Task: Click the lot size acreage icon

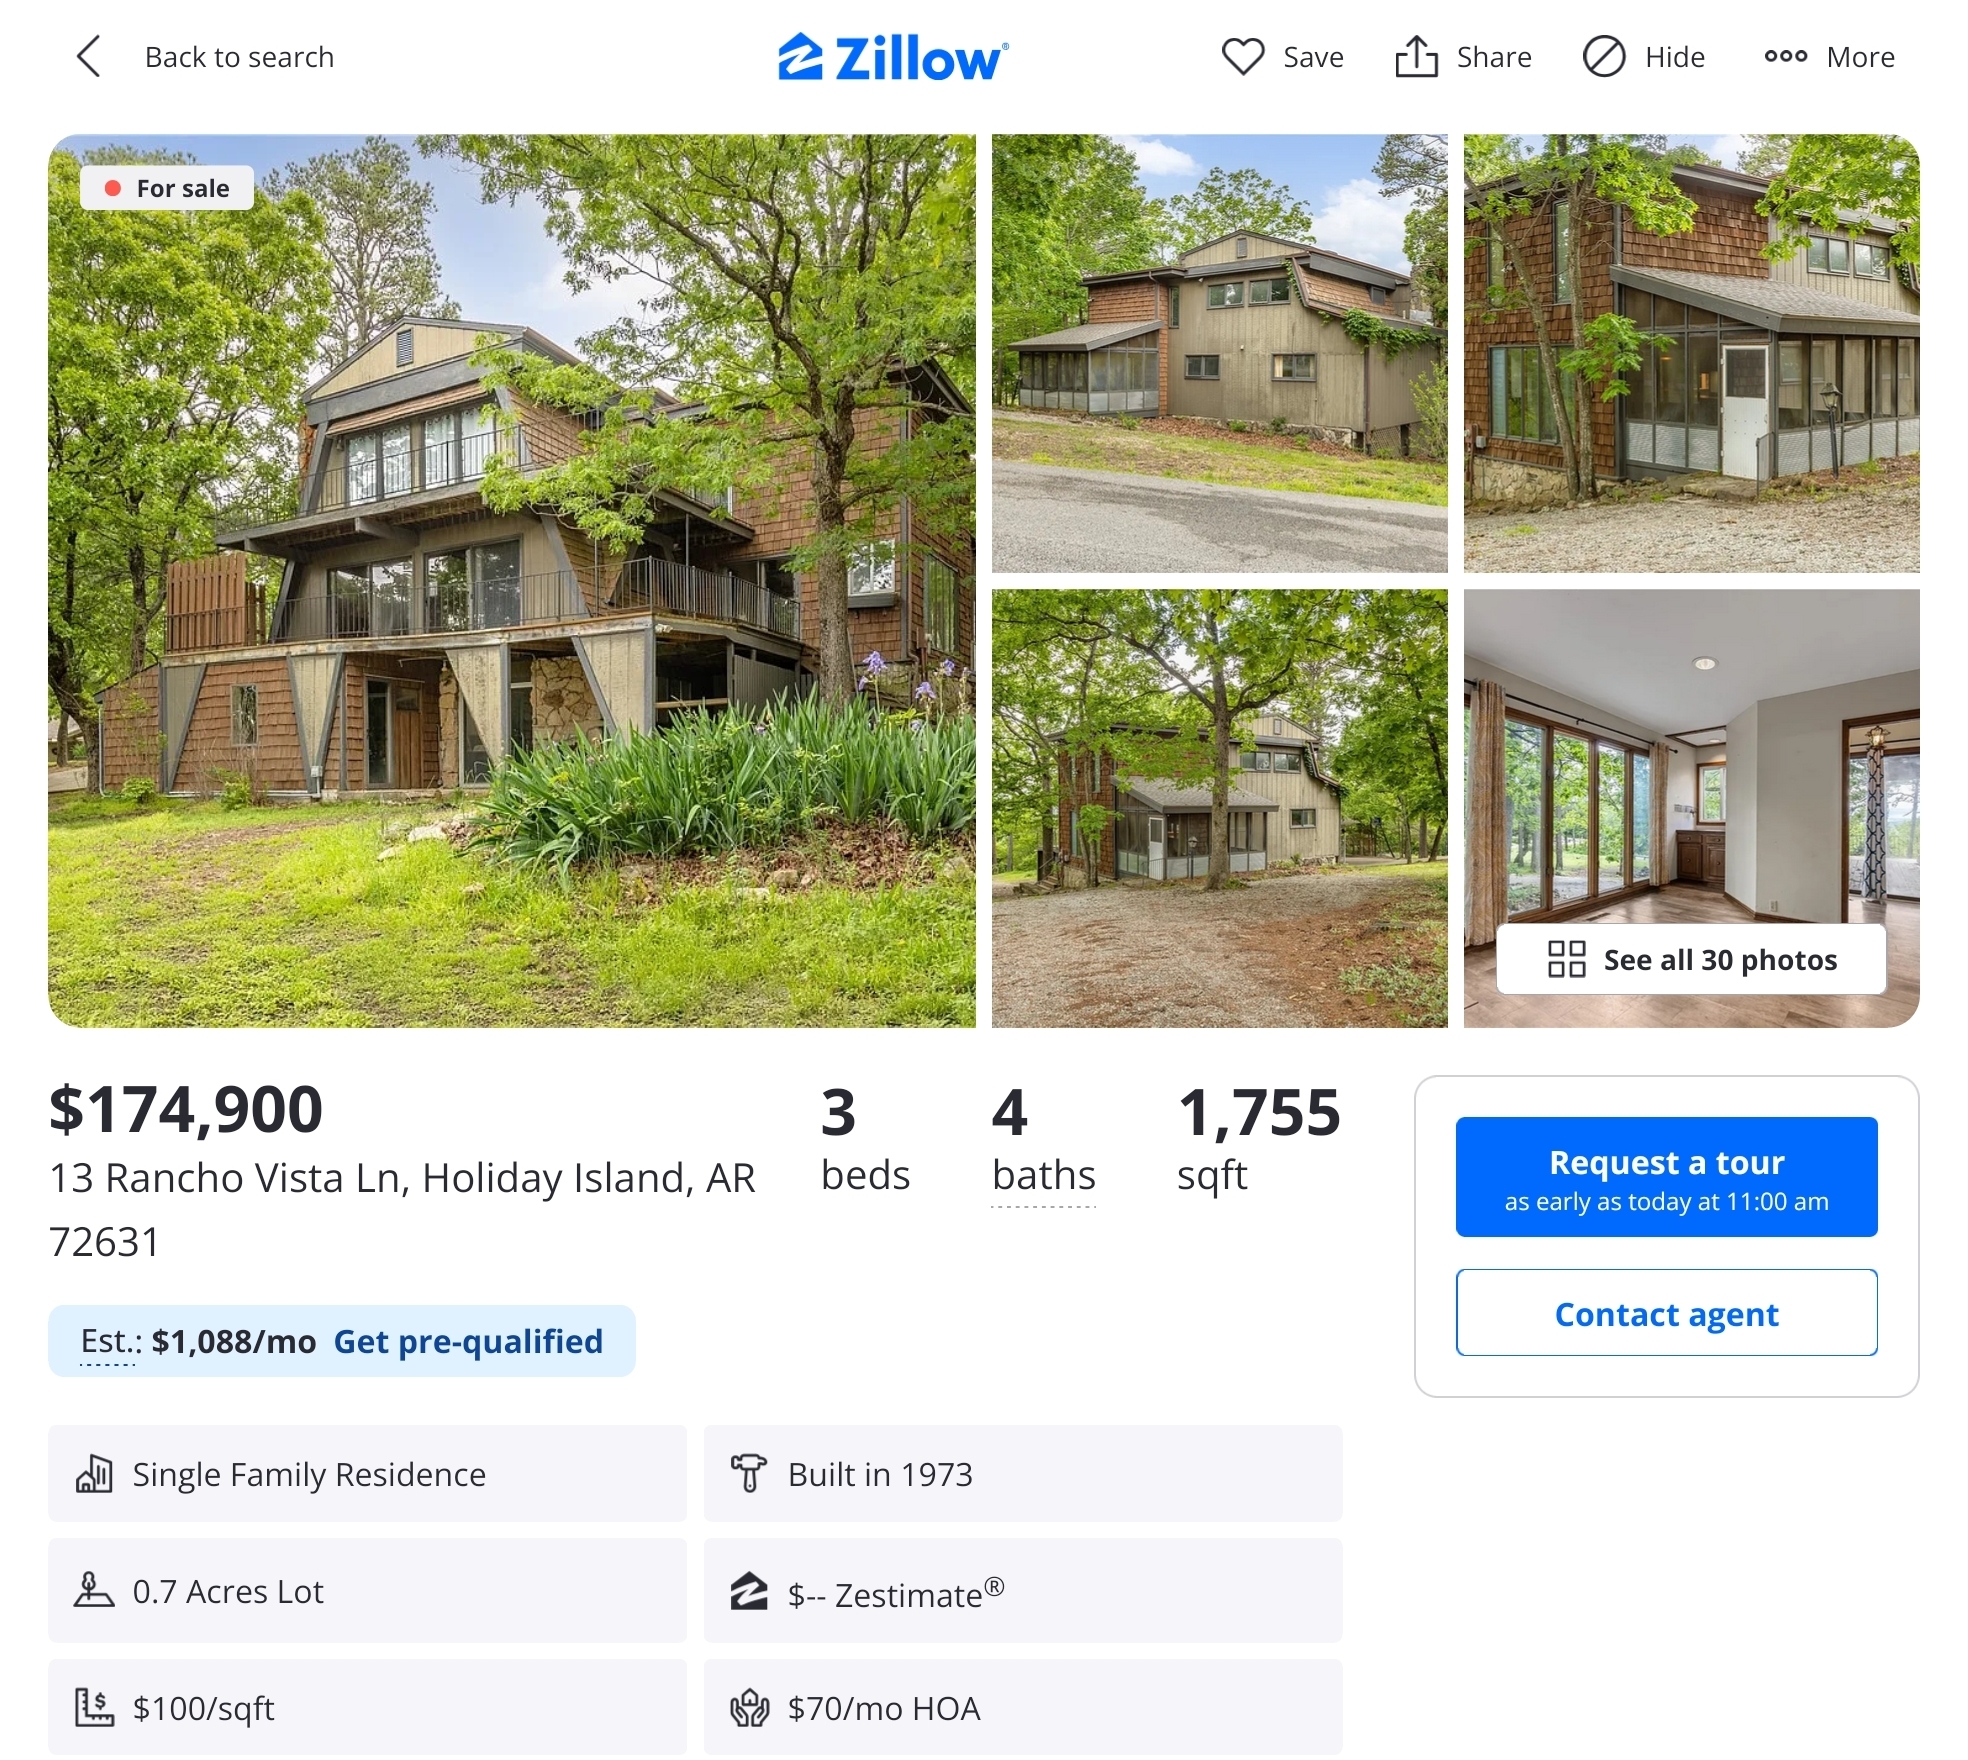Action: (x=94, y=1589)
